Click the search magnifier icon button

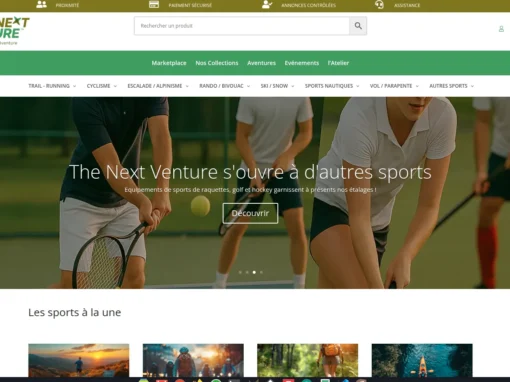[358, 26]
